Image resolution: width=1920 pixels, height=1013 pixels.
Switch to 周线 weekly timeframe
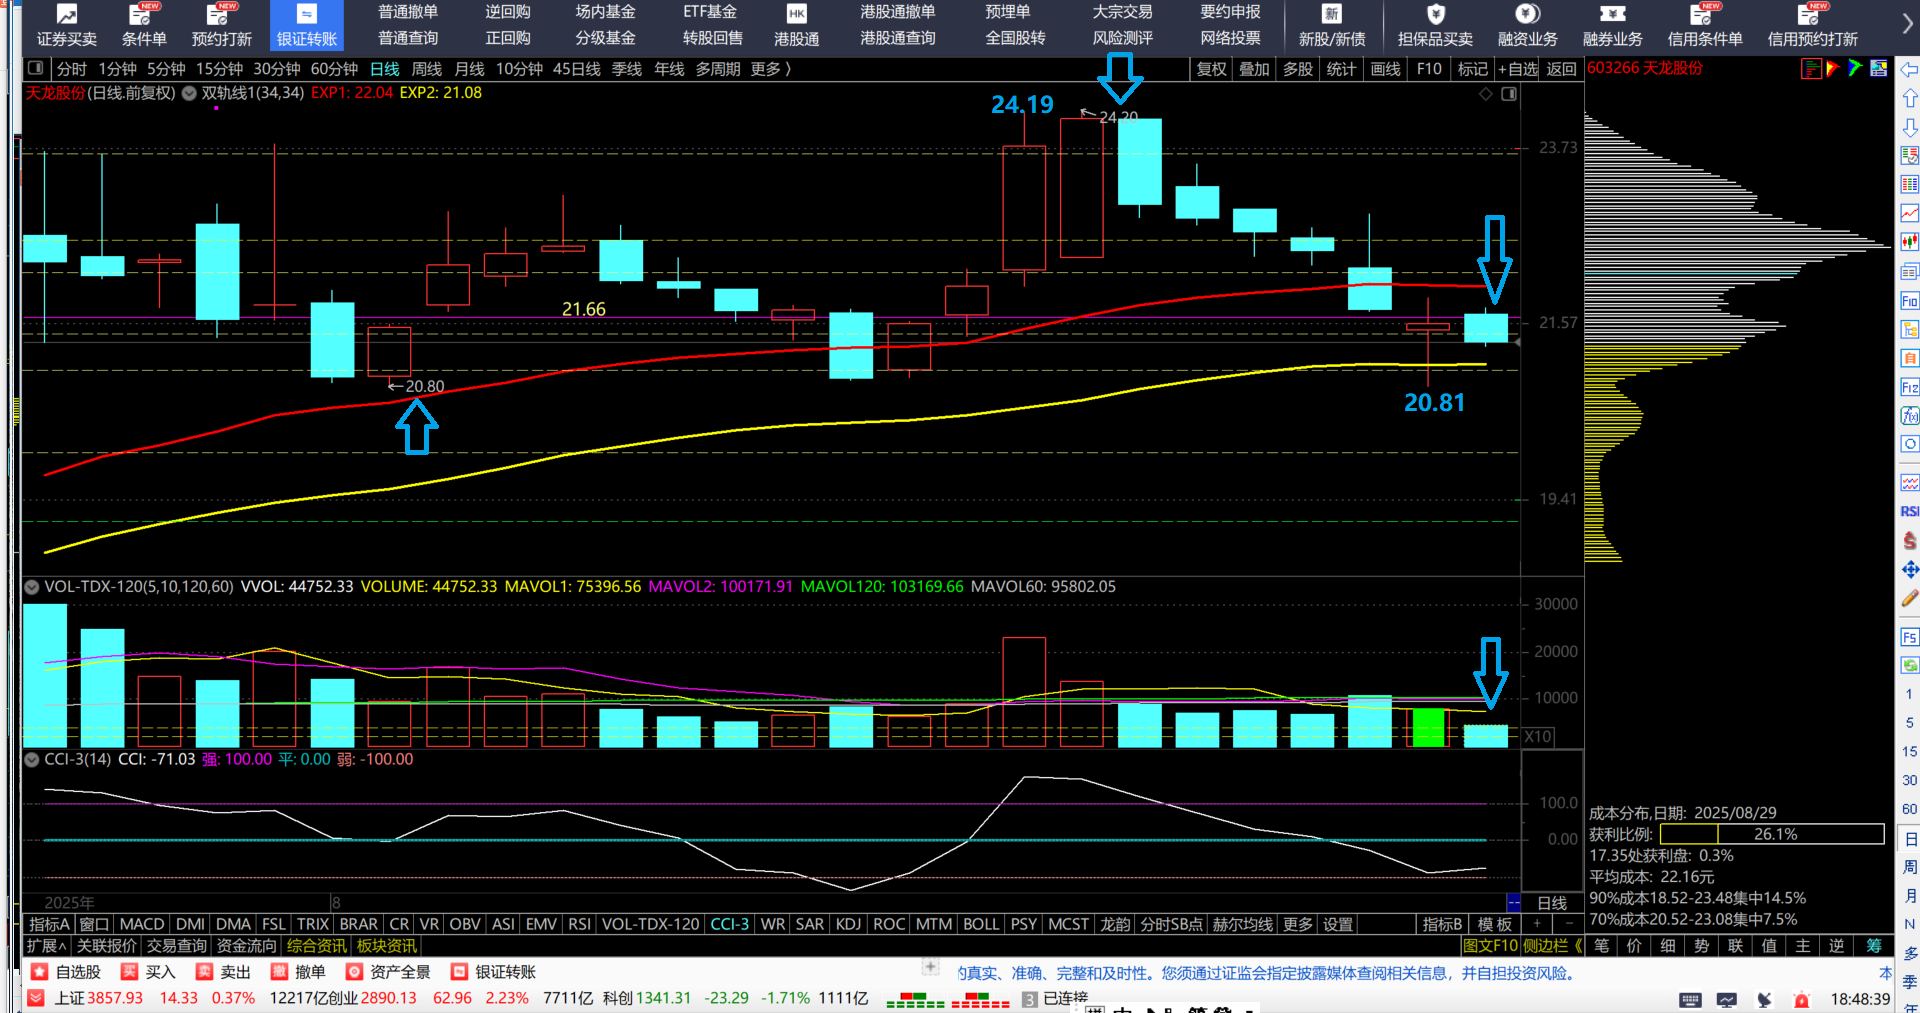point(427,69)
